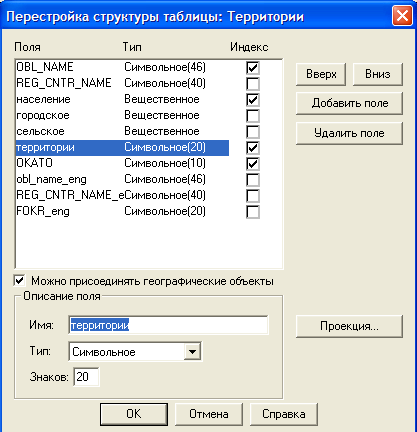Open the Тип dropdown arrow
The image size is (417, 432).
[192, 351]
